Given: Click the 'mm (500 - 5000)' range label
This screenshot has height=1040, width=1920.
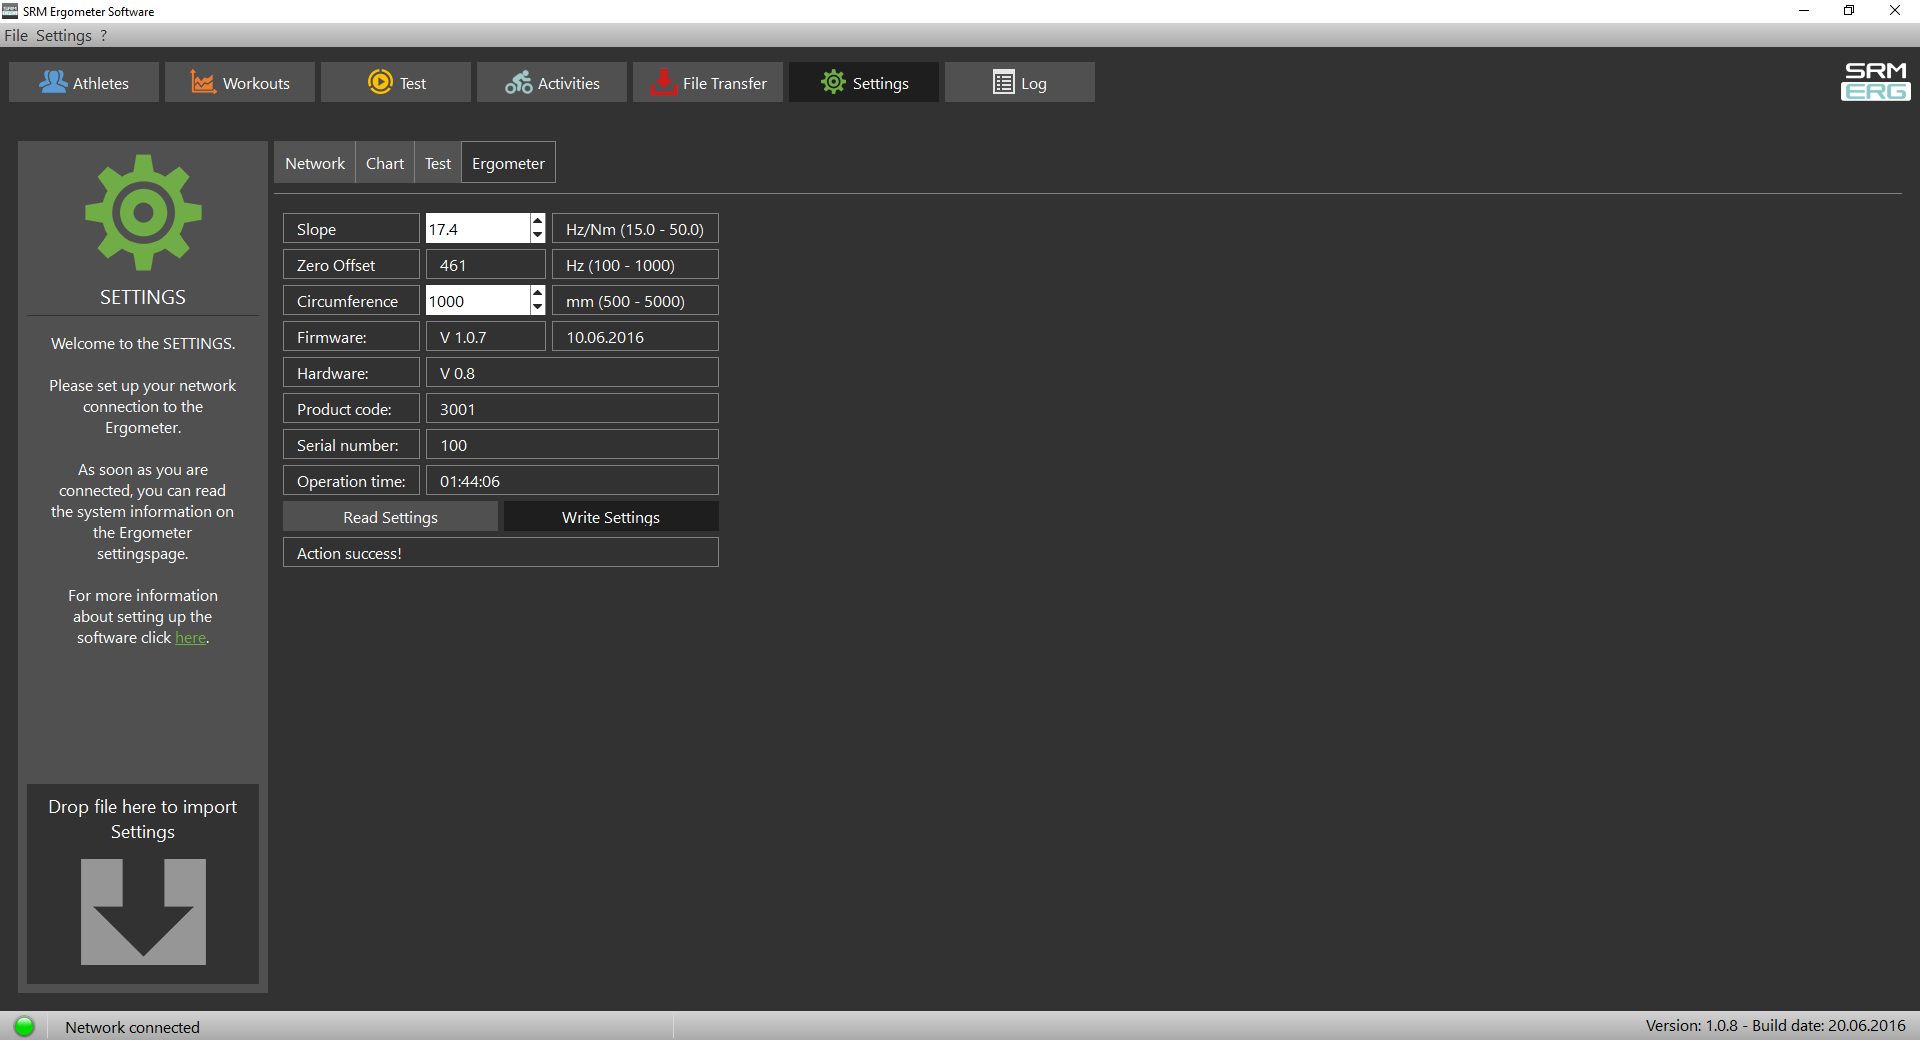Looking at the screenshot, I should 635,301.
